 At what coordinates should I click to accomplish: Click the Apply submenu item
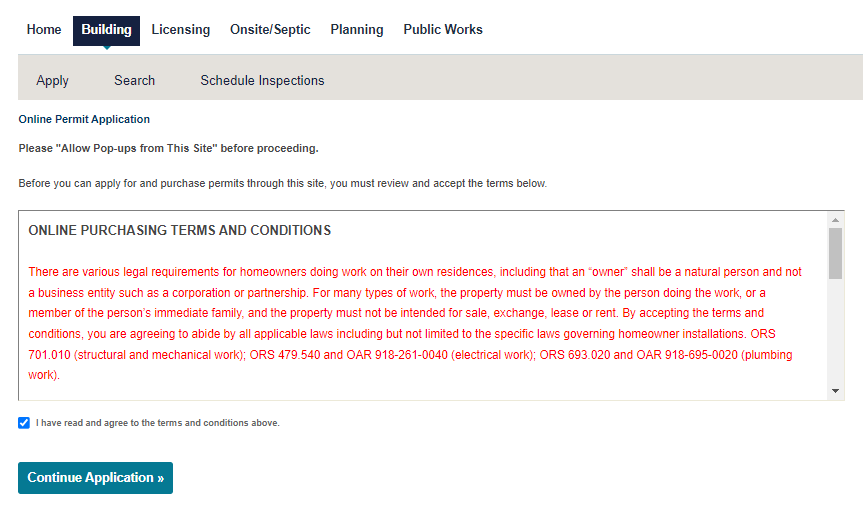click(x=53, y=81)
